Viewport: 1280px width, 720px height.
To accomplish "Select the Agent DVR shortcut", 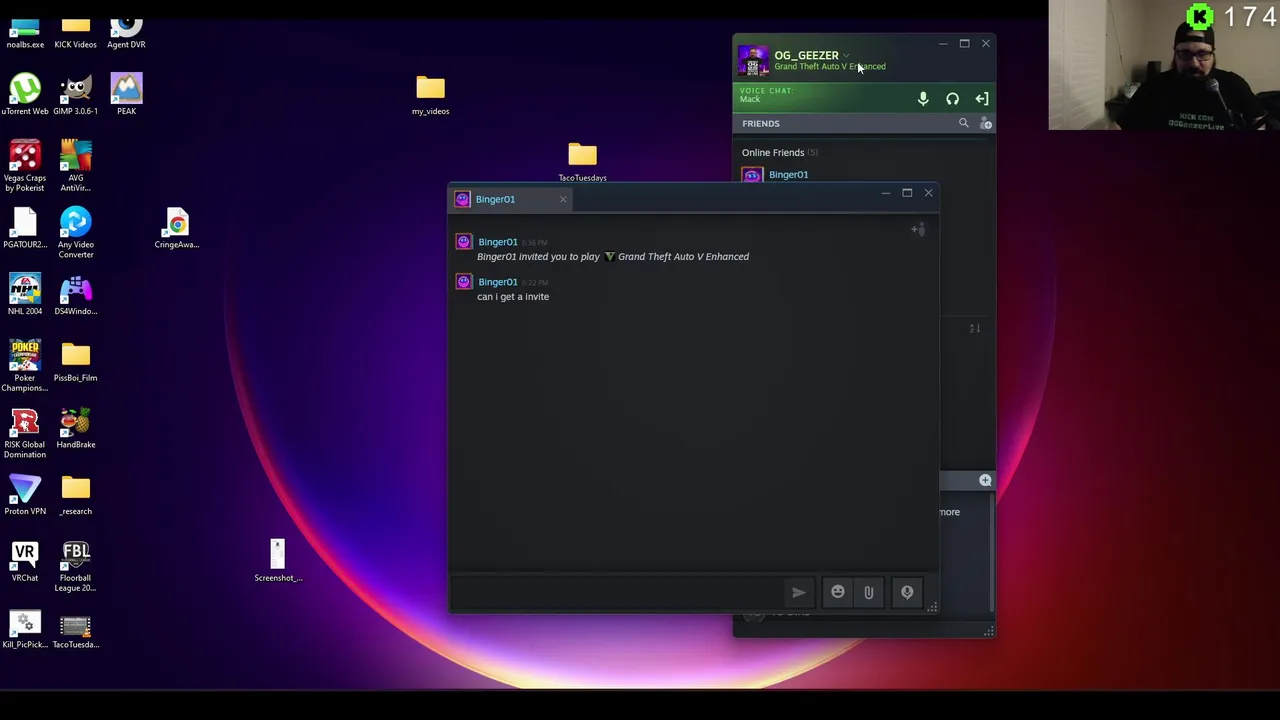I will pos(126,32).
